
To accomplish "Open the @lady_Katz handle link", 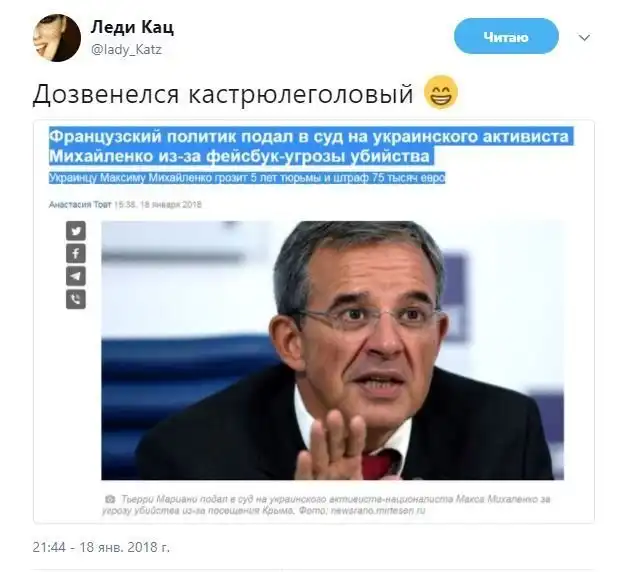I will pos(127,50).
